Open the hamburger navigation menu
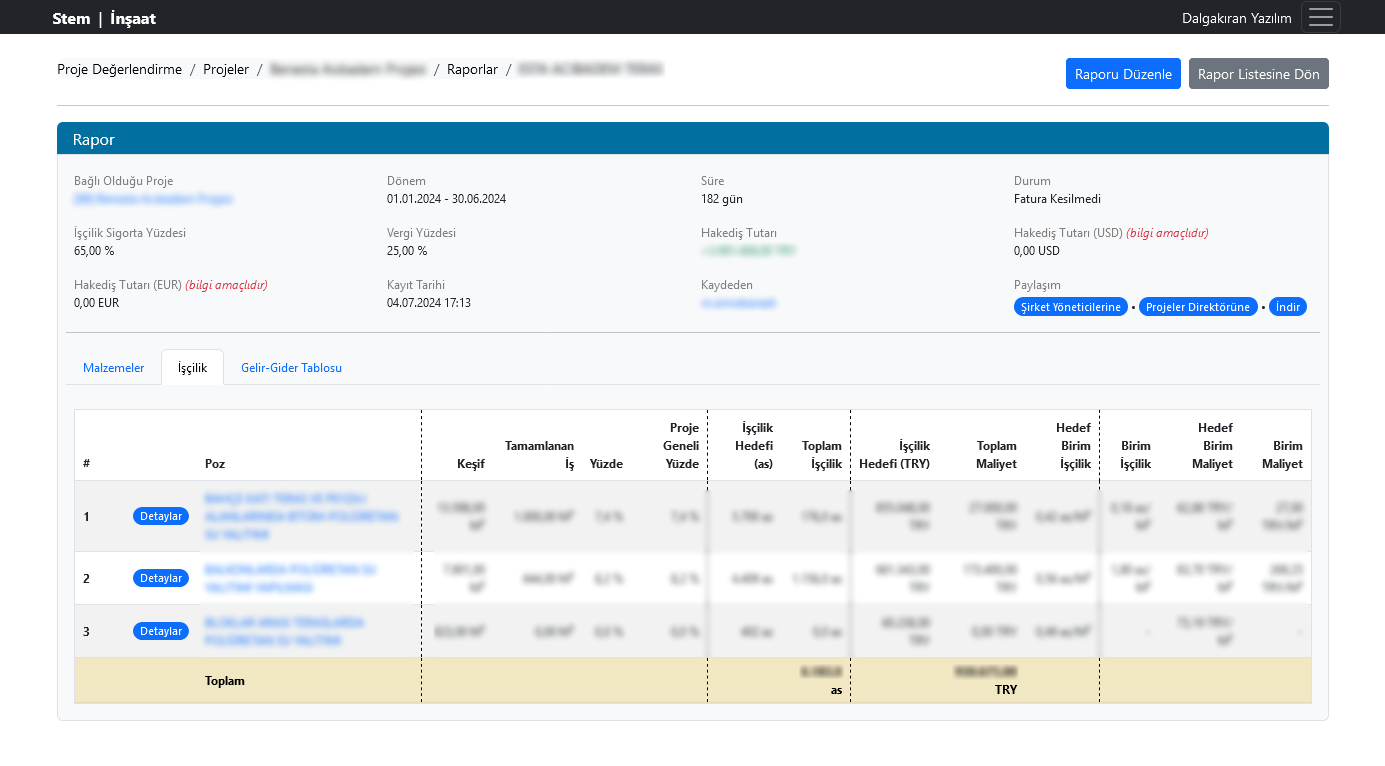The width and height of the screenshot is (1385, 766). [x=1321, y=18]
